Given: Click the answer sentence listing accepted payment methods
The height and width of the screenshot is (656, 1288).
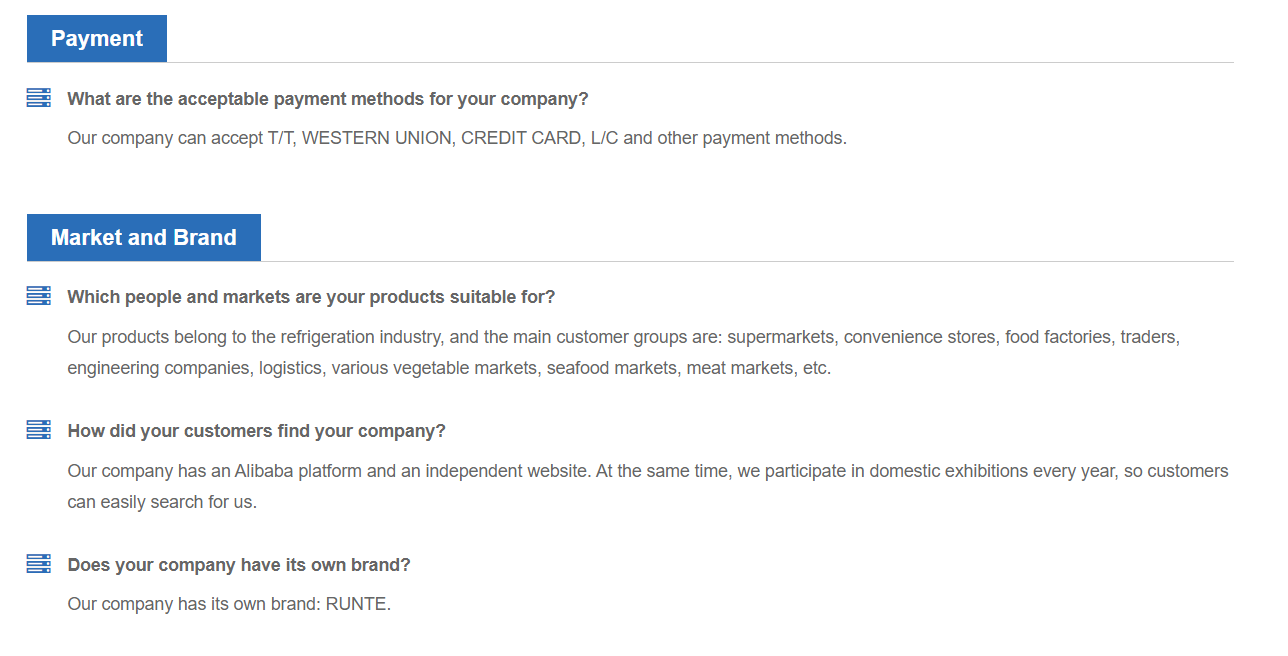Looking at the screenshot, I should (457, 138).
